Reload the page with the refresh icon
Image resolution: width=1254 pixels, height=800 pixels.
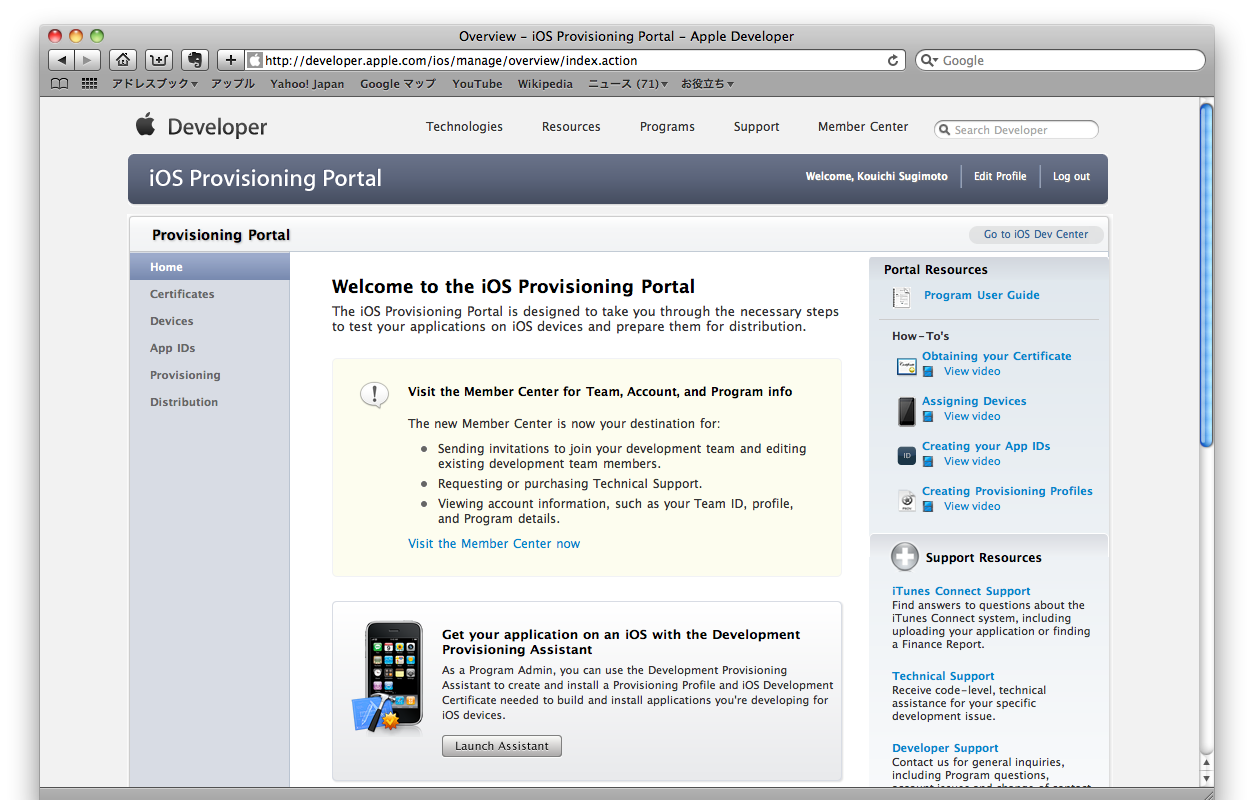[893, 60]
